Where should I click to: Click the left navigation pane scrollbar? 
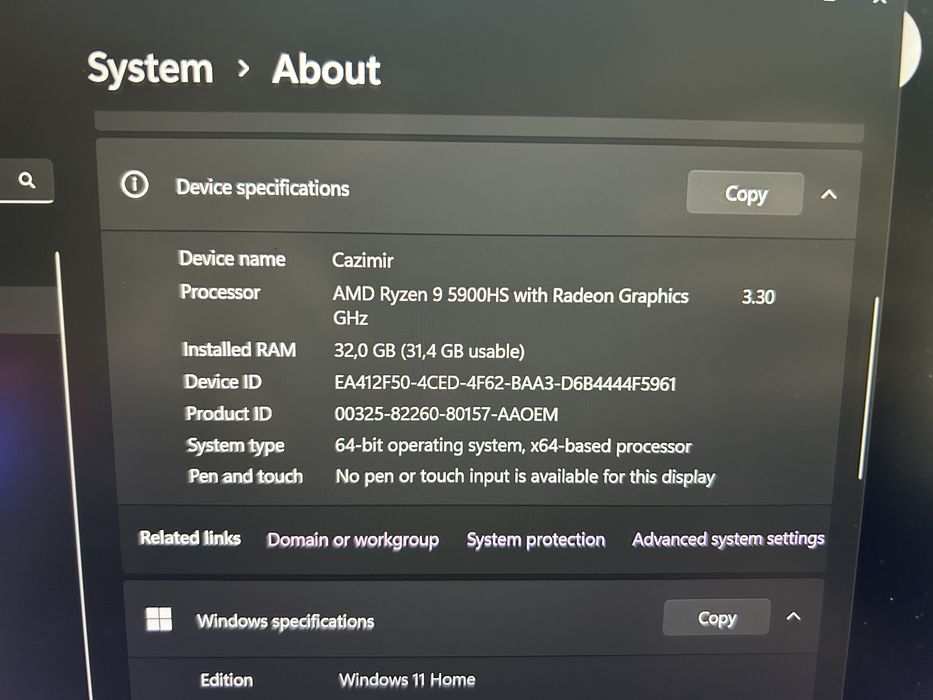[x=74, y=475]
